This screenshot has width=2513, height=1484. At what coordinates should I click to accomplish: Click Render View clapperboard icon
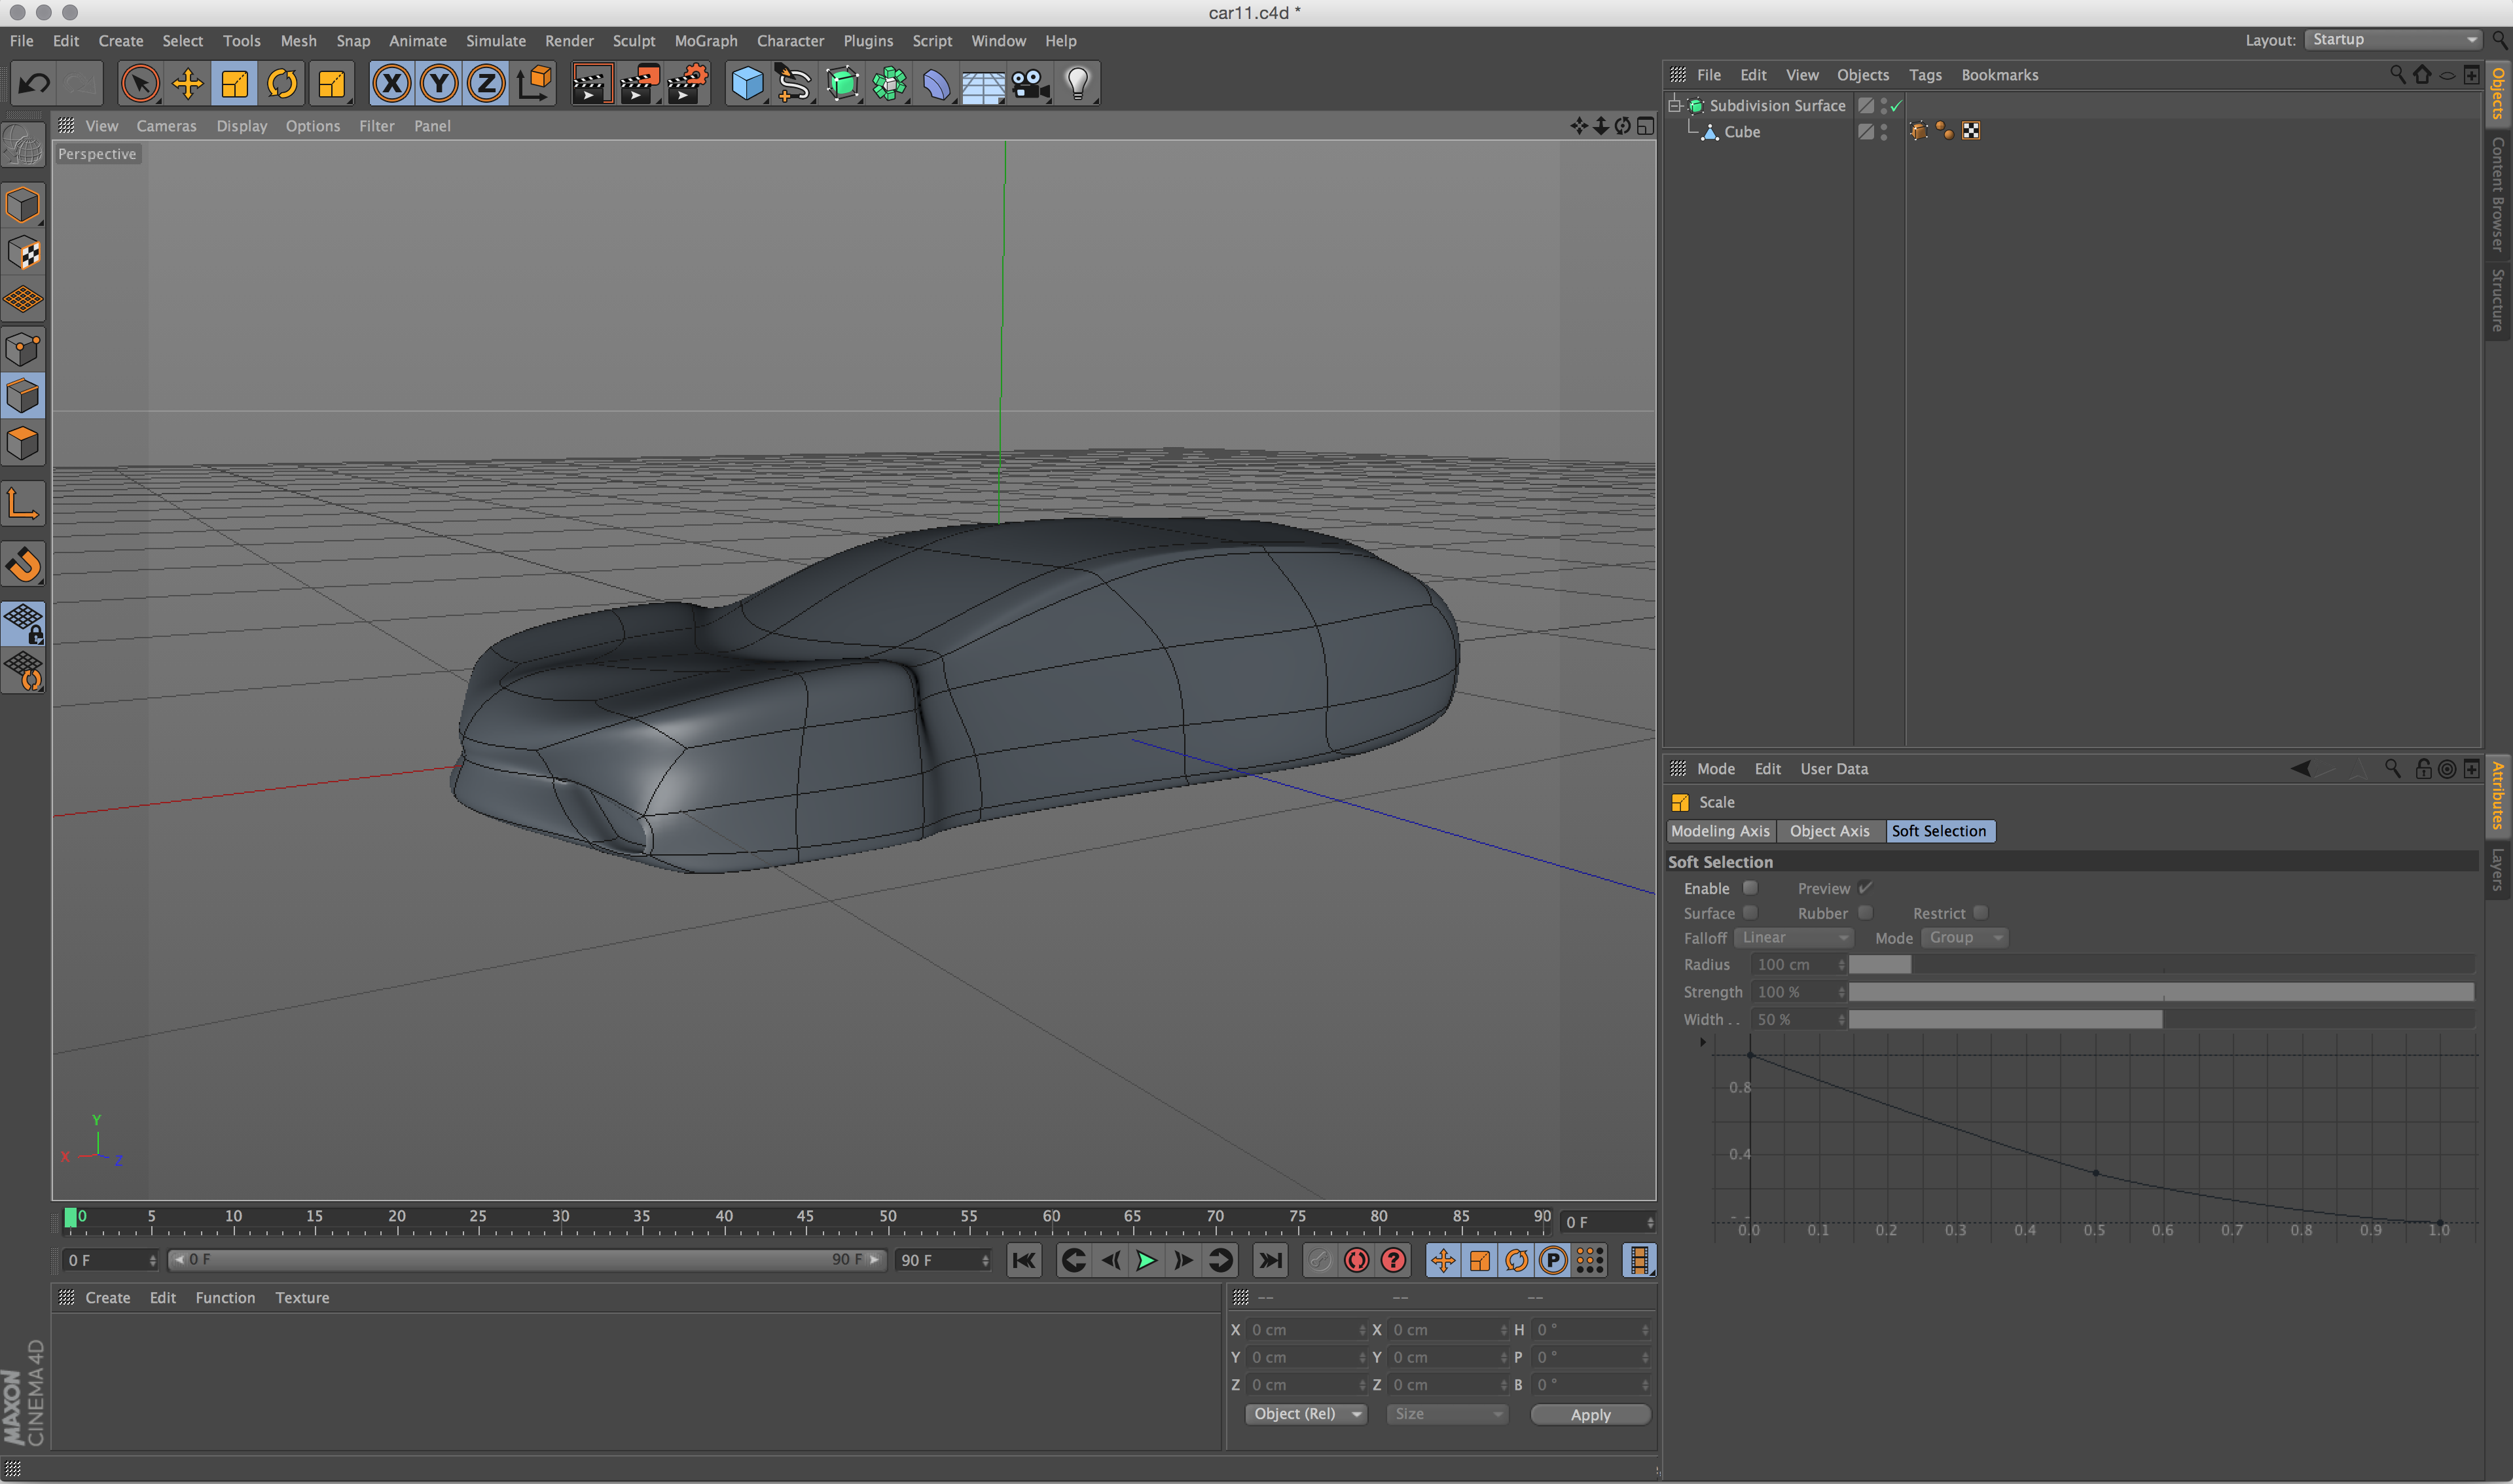tap(592, 84)
